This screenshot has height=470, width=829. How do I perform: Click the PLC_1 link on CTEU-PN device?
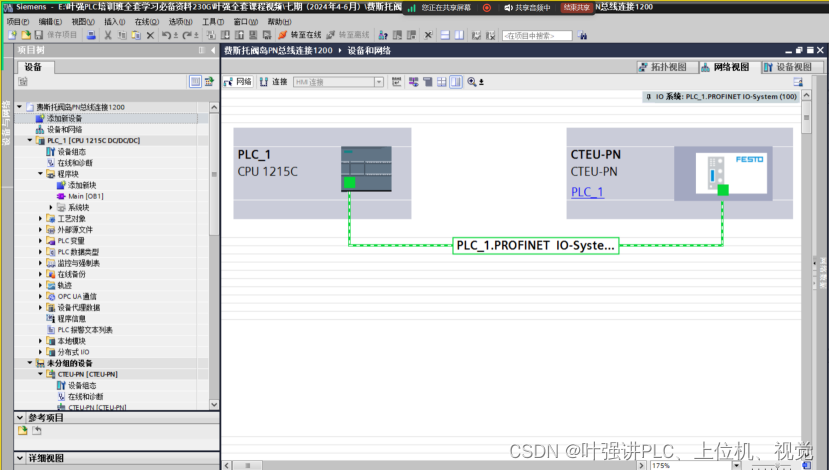pyautogui.click(x=587, y=192)
